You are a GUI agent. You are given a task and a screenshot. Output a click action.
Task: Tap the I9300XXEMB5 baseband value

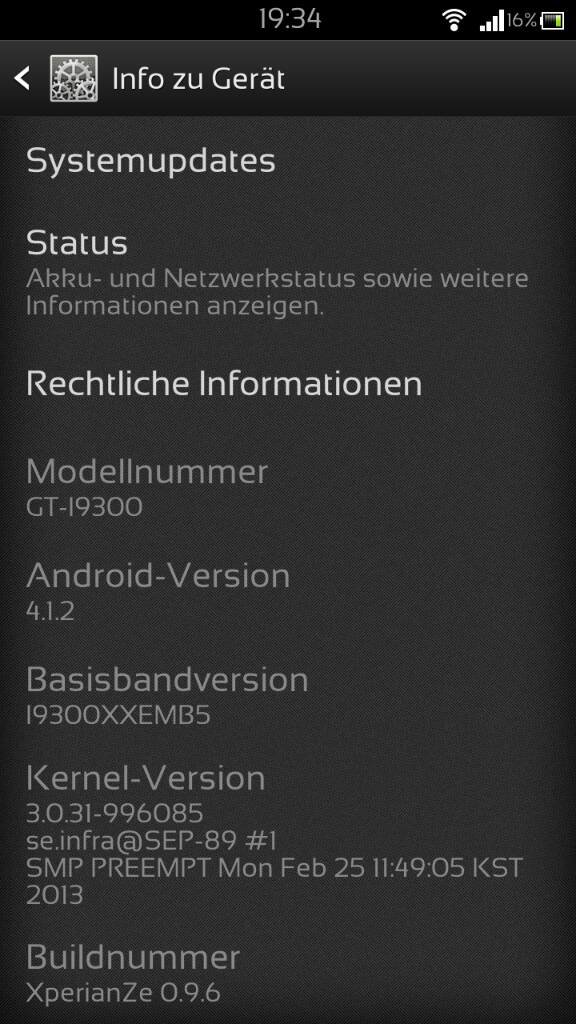[118, 716]
